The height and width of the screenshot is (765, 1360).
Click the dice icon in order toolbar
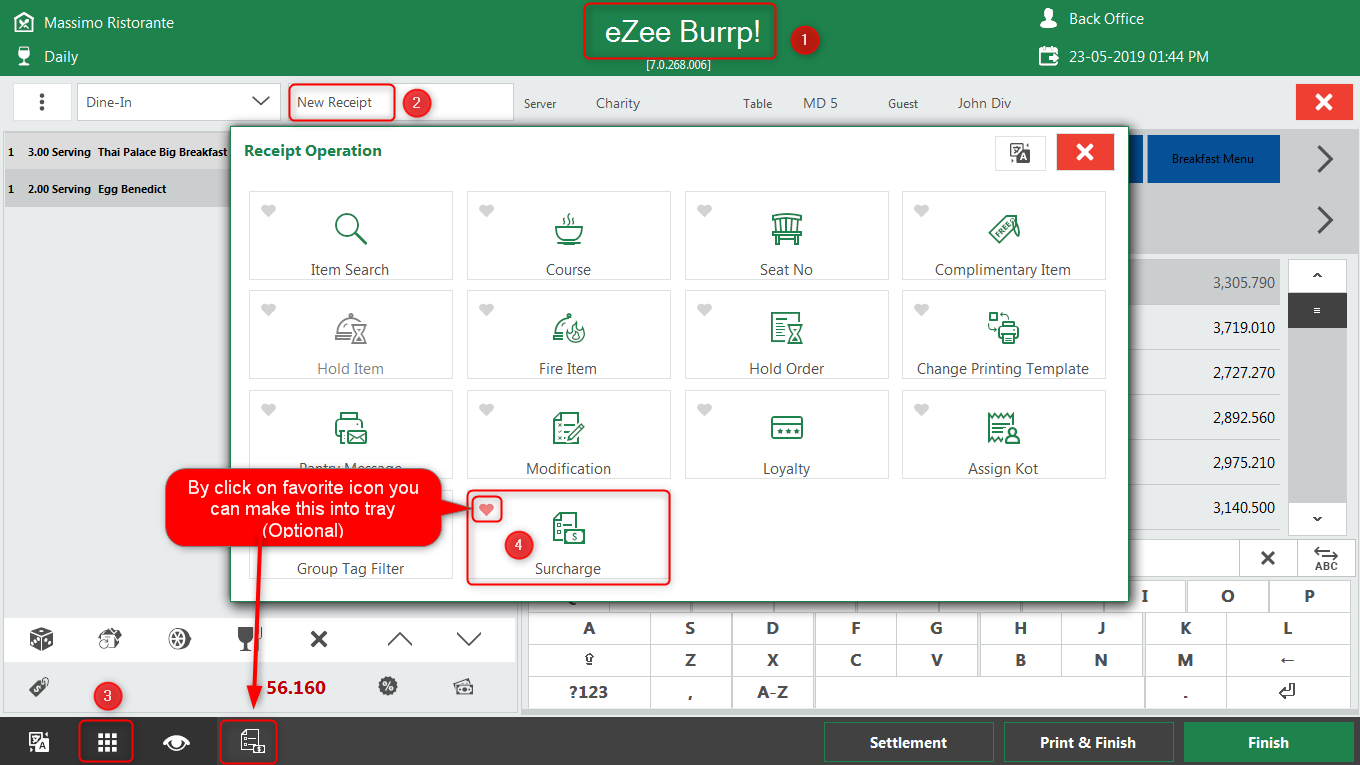point(41,639)
